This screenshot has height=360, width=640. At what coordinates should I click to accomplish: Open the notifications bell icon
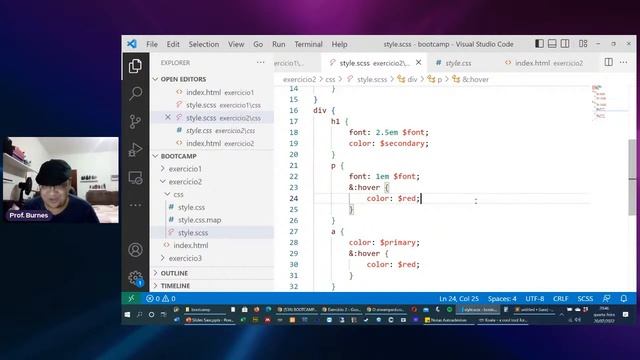coord(624,298)
